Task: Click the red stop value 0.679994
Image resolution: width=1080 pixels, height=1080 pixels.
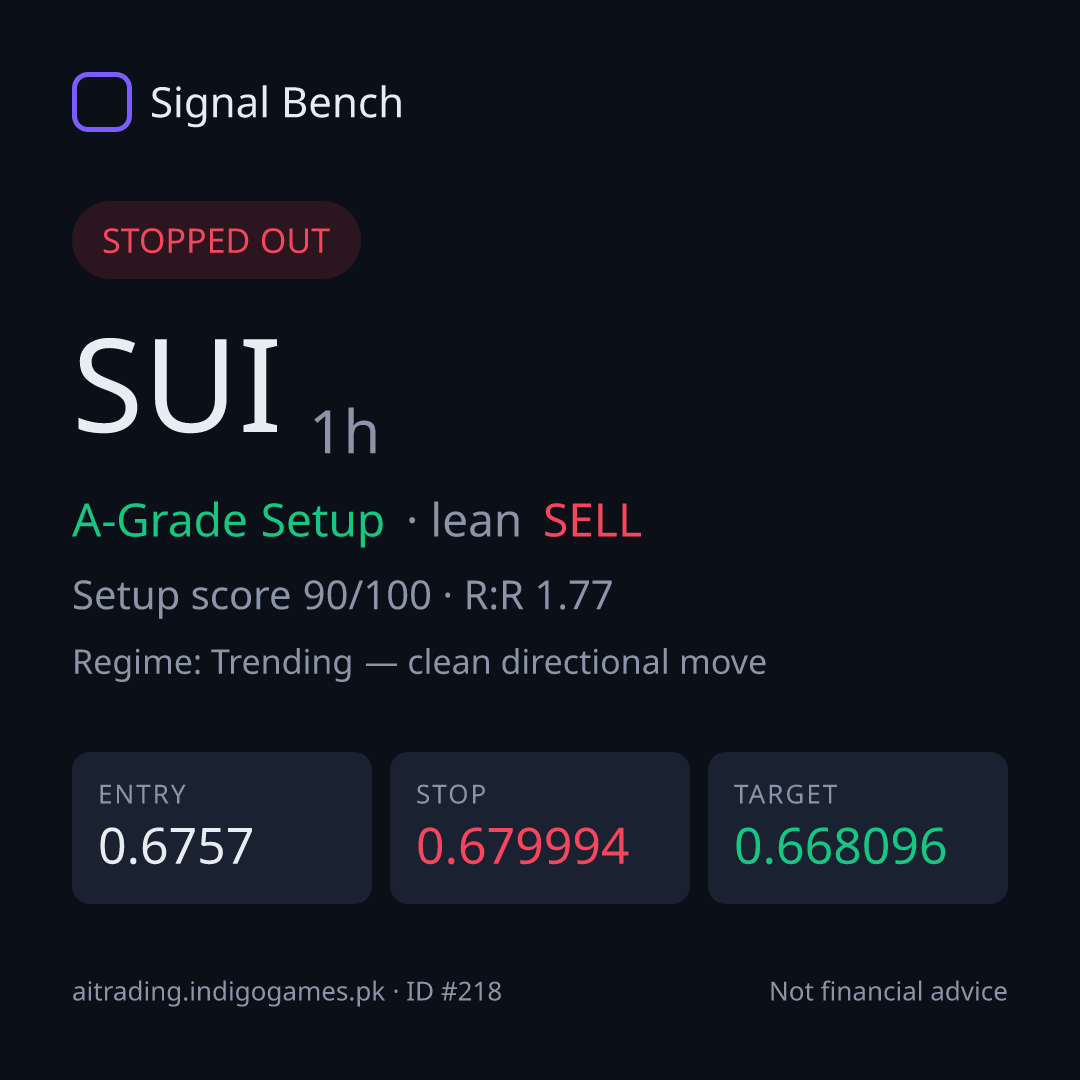Action: click(x=523, y=846)
